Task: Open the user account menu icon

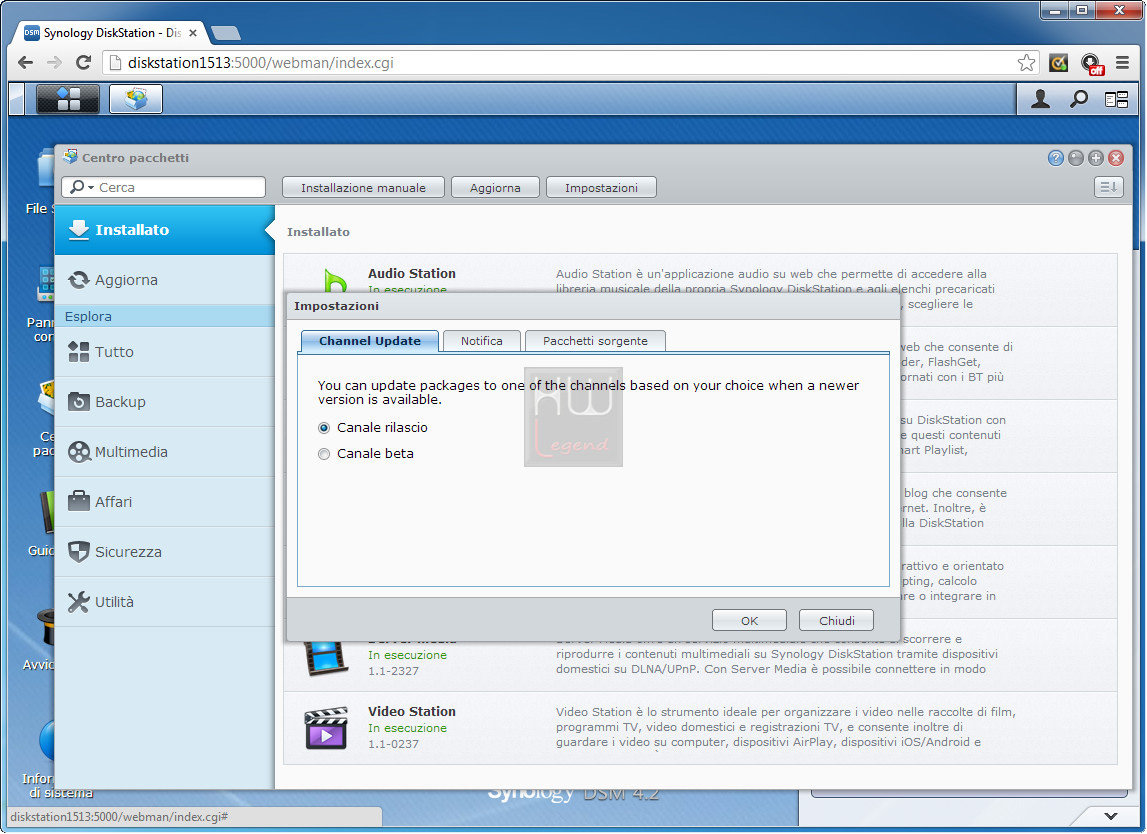Action: click(1040, 99)
